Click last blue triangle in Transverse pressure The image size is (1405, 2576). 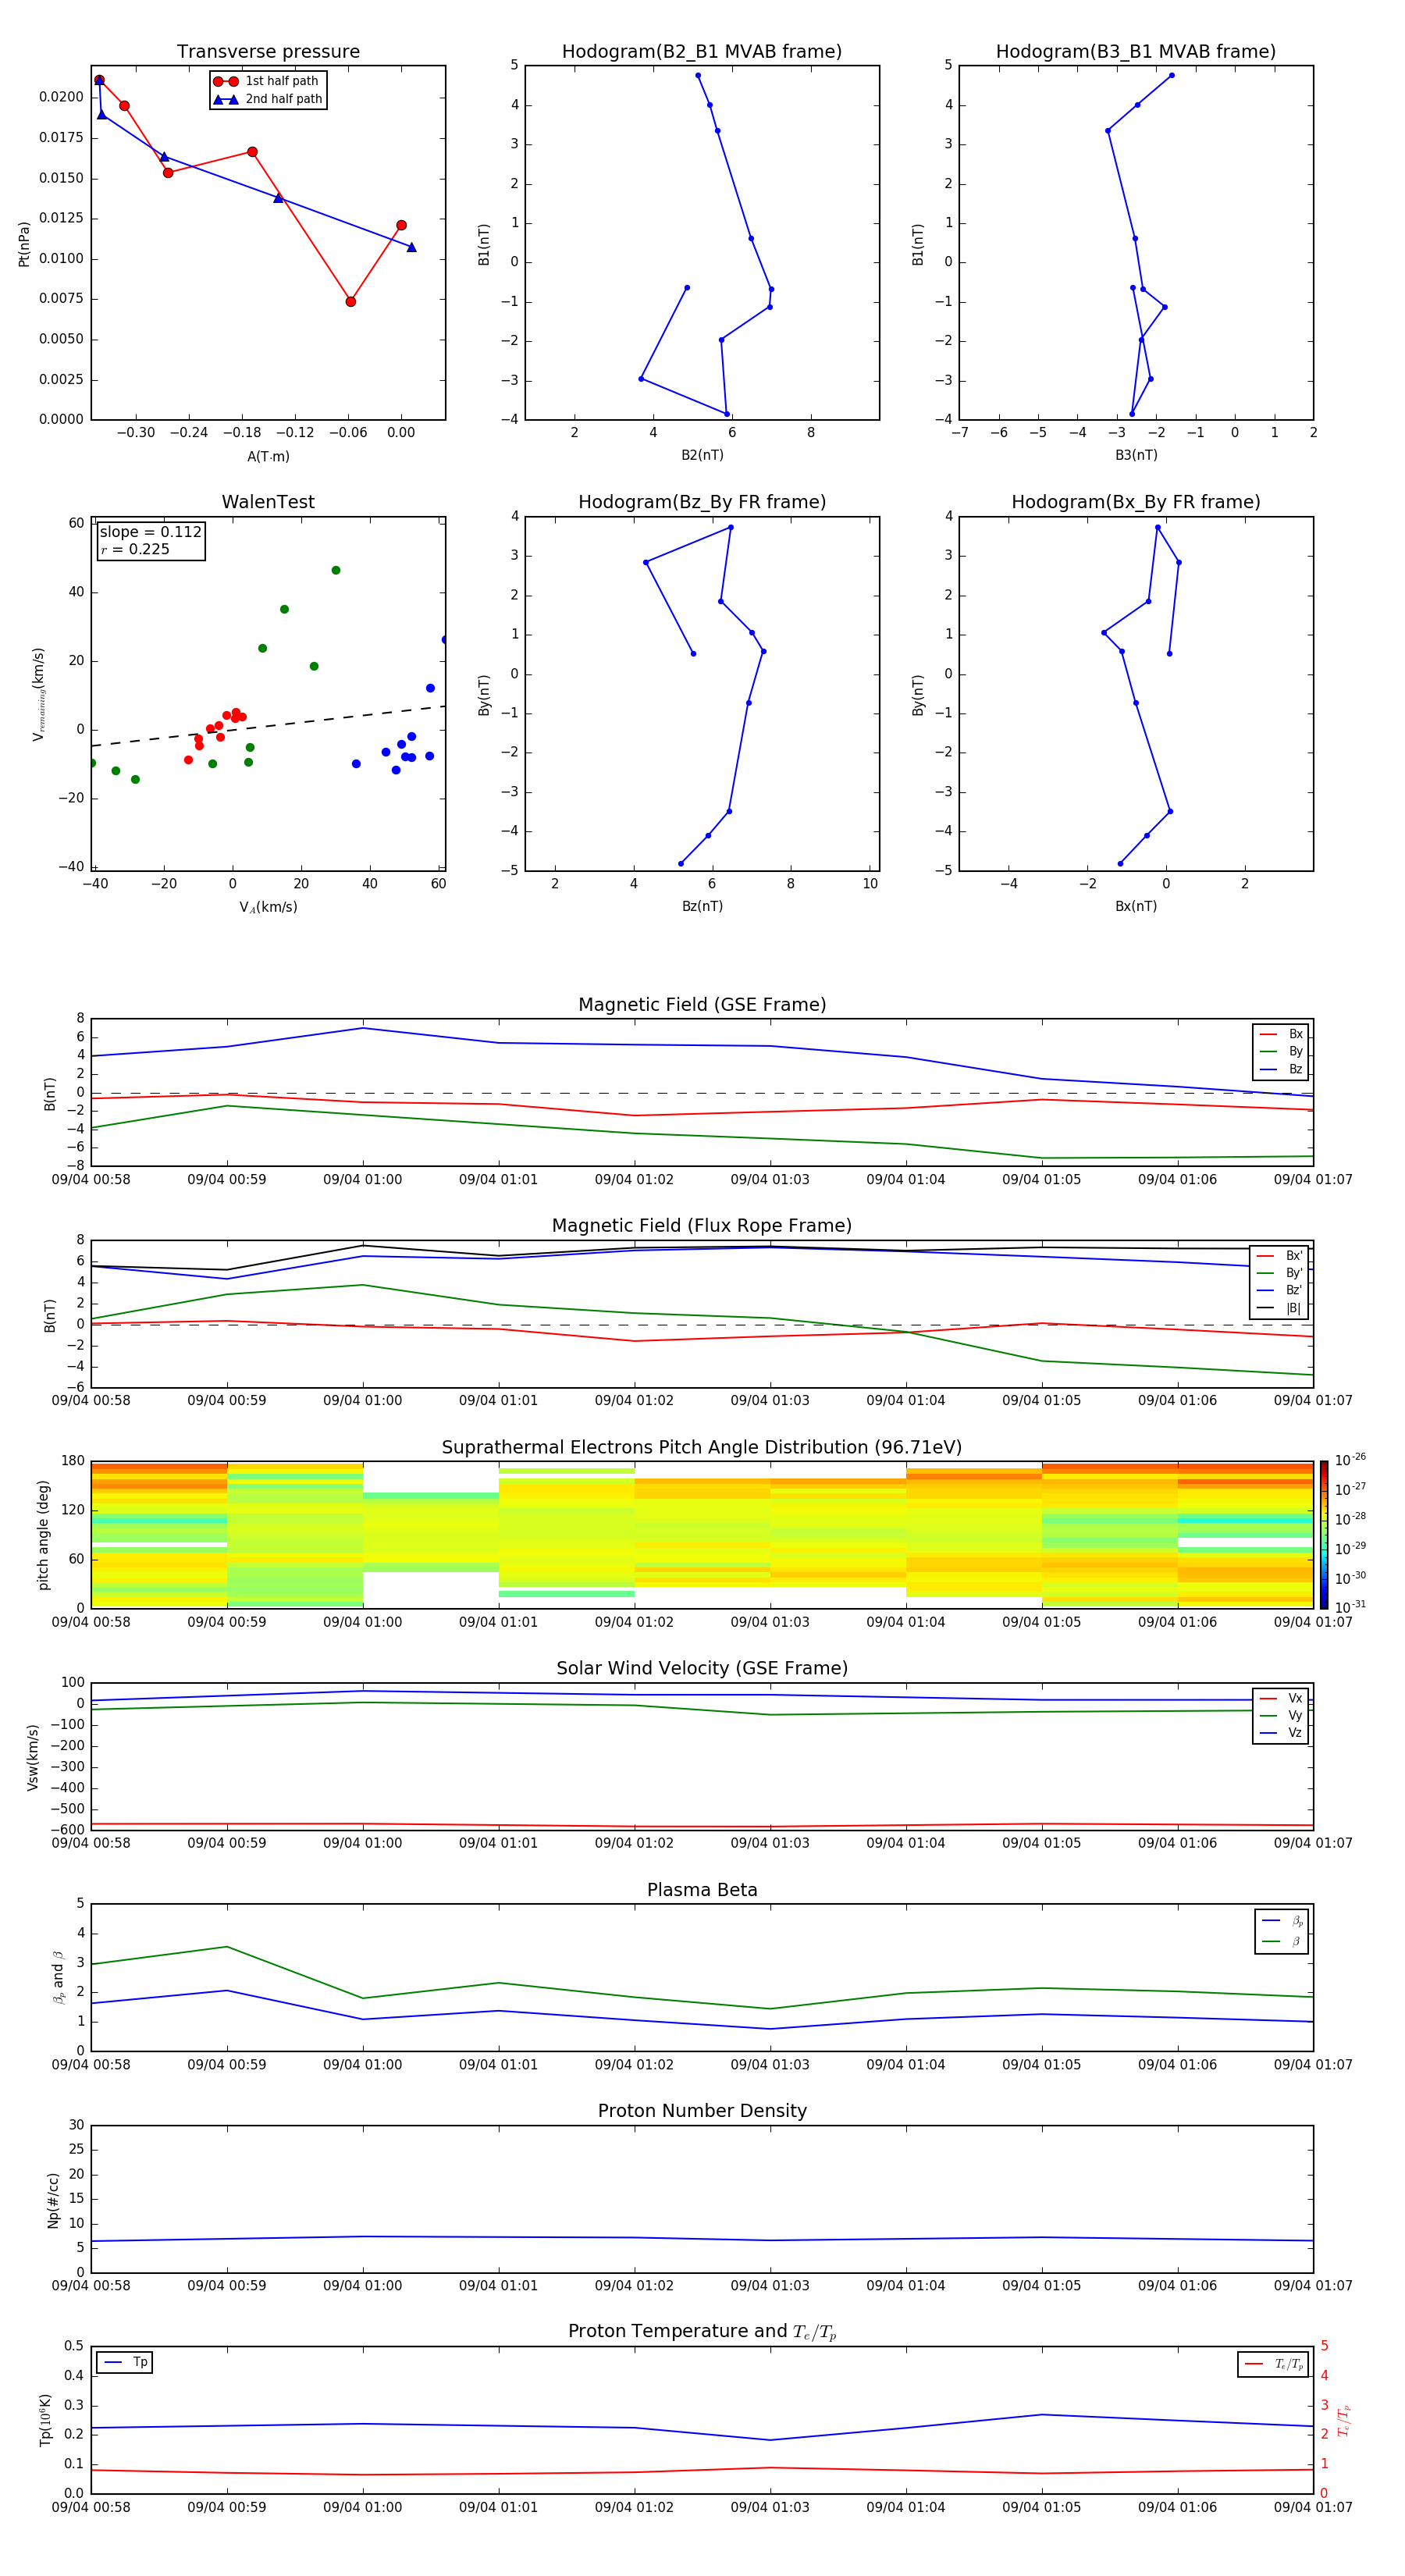click(x=411, y=247)
